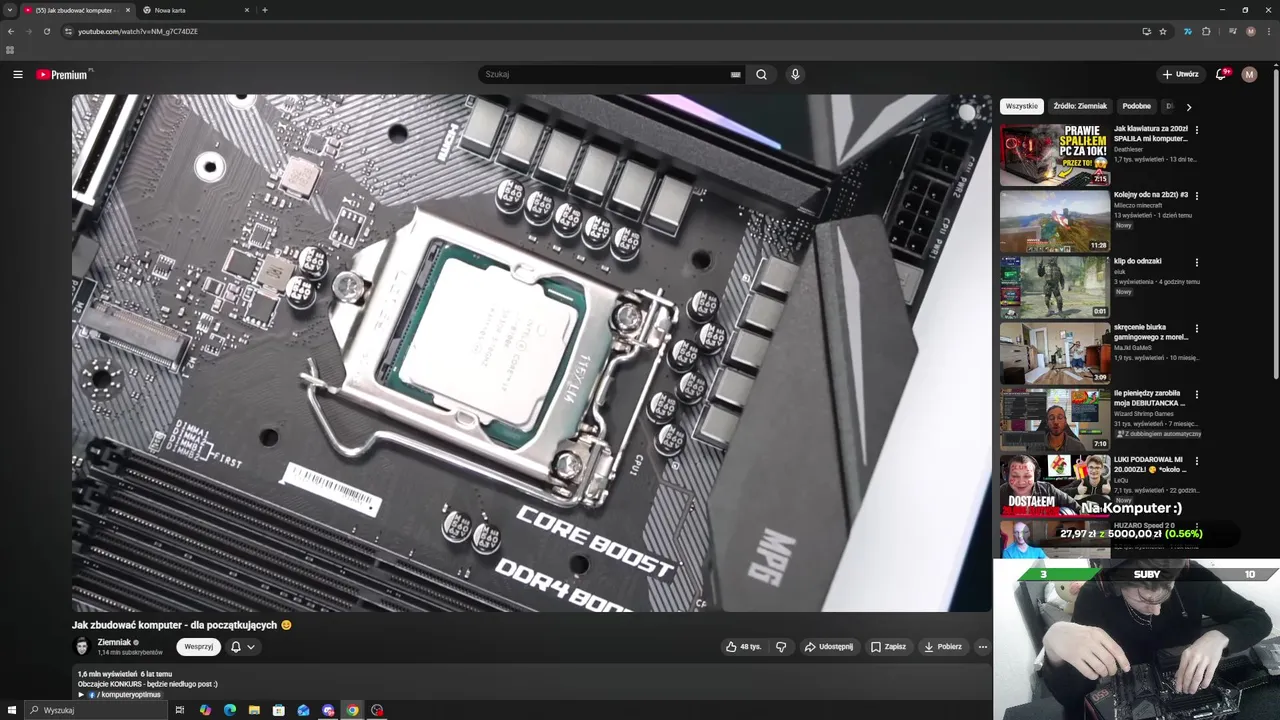1280x720 pixels.
Task: Click the YouTube Szukaj search field
Action: pyautogui.click(x=605, y=75)
